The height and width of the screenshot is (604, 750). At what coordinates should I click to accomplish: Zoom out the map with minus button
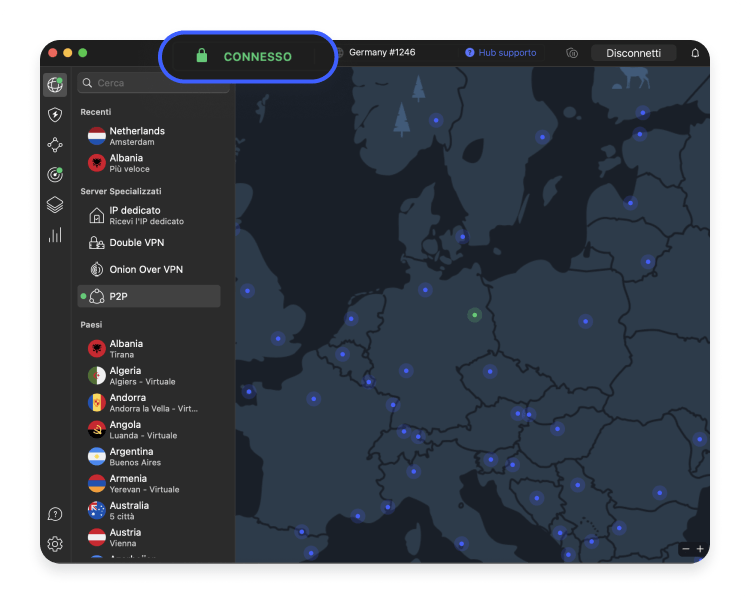[686, 549]
